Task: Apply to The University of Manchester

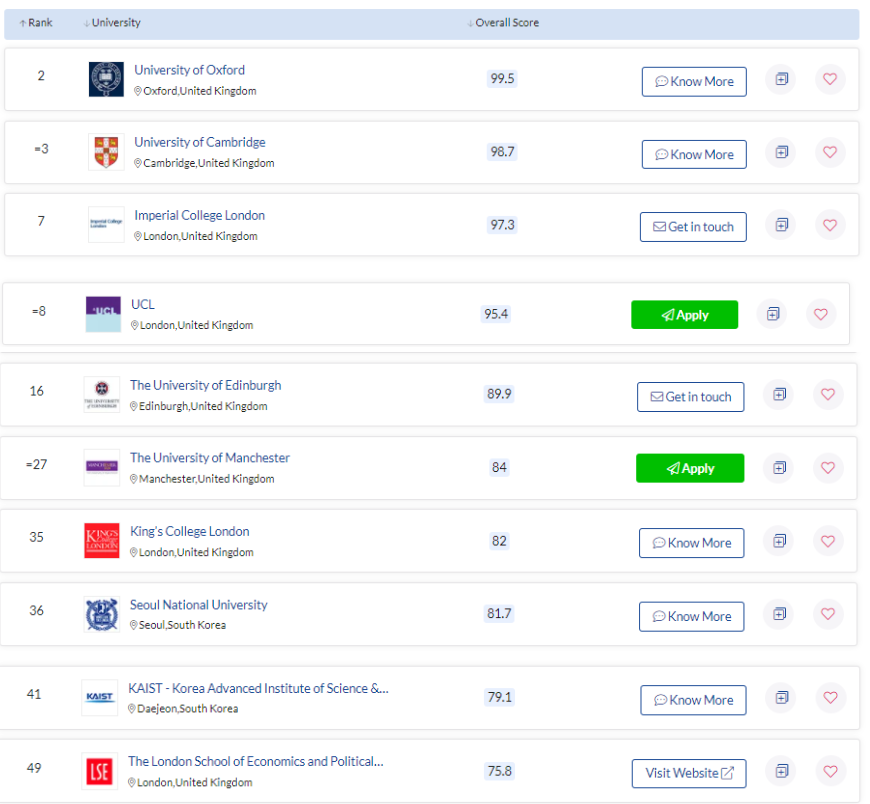Action: click(x=690, y=468)
